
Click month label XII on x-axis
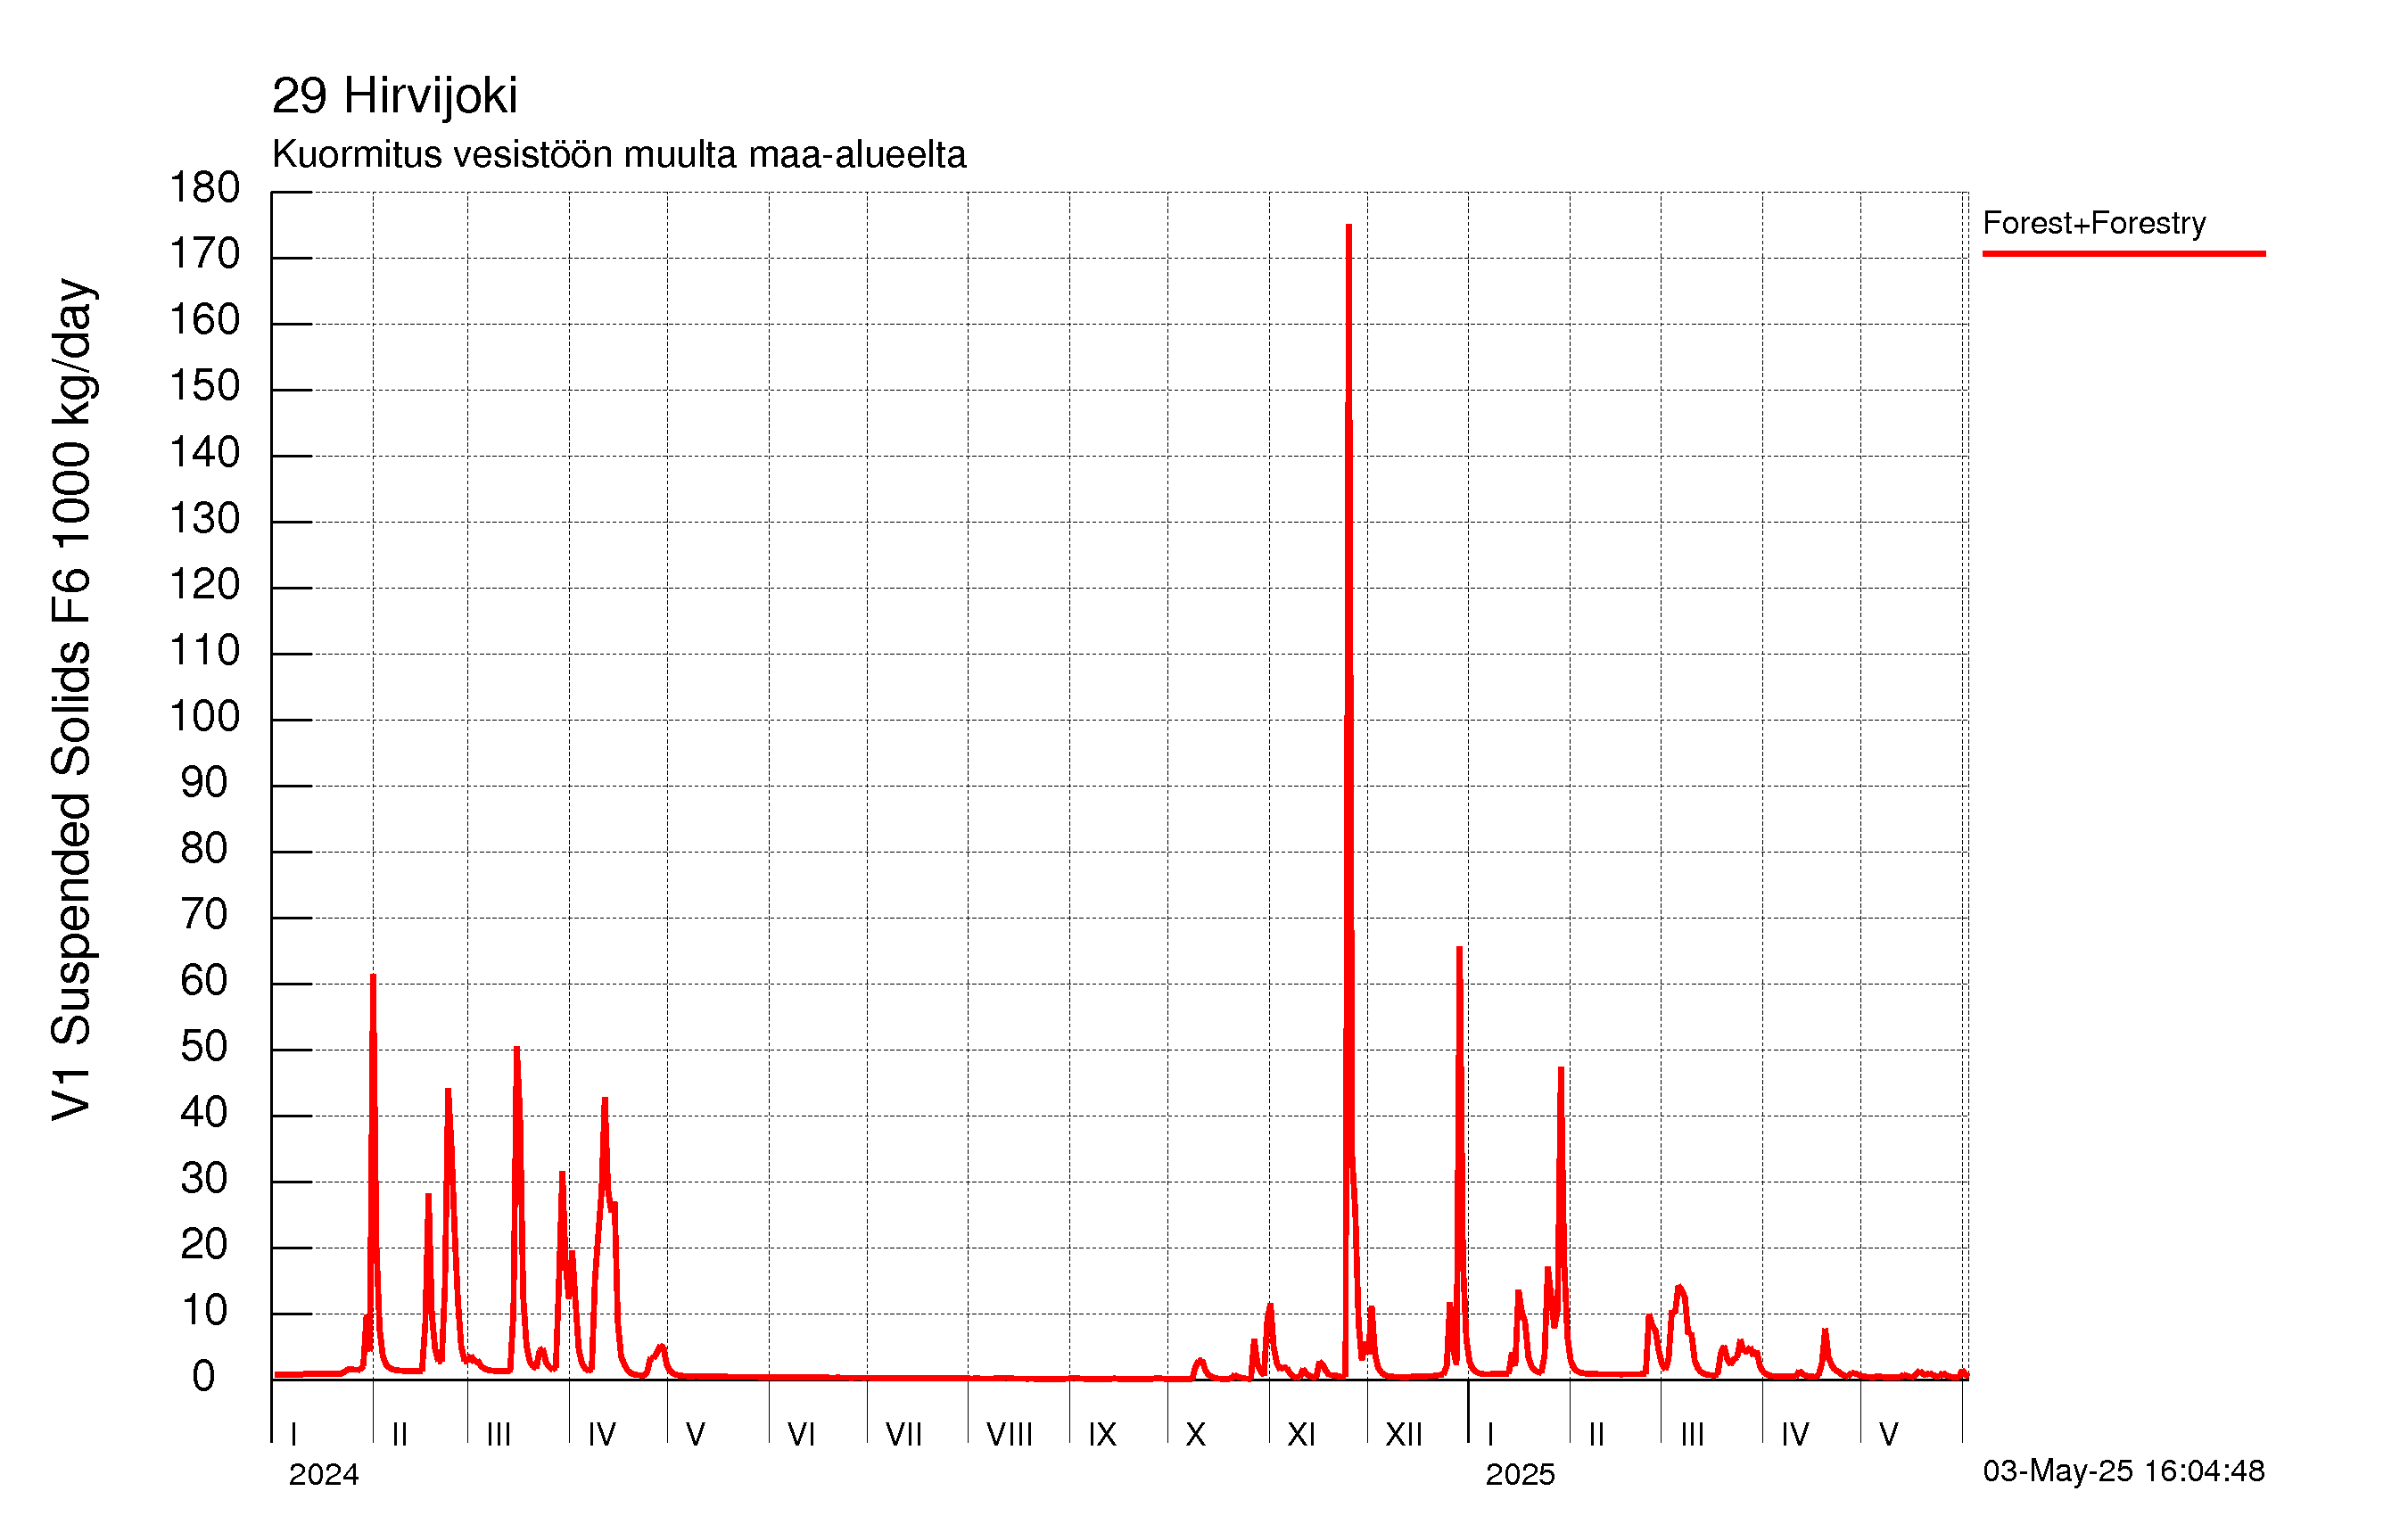pos(1404,1435)
